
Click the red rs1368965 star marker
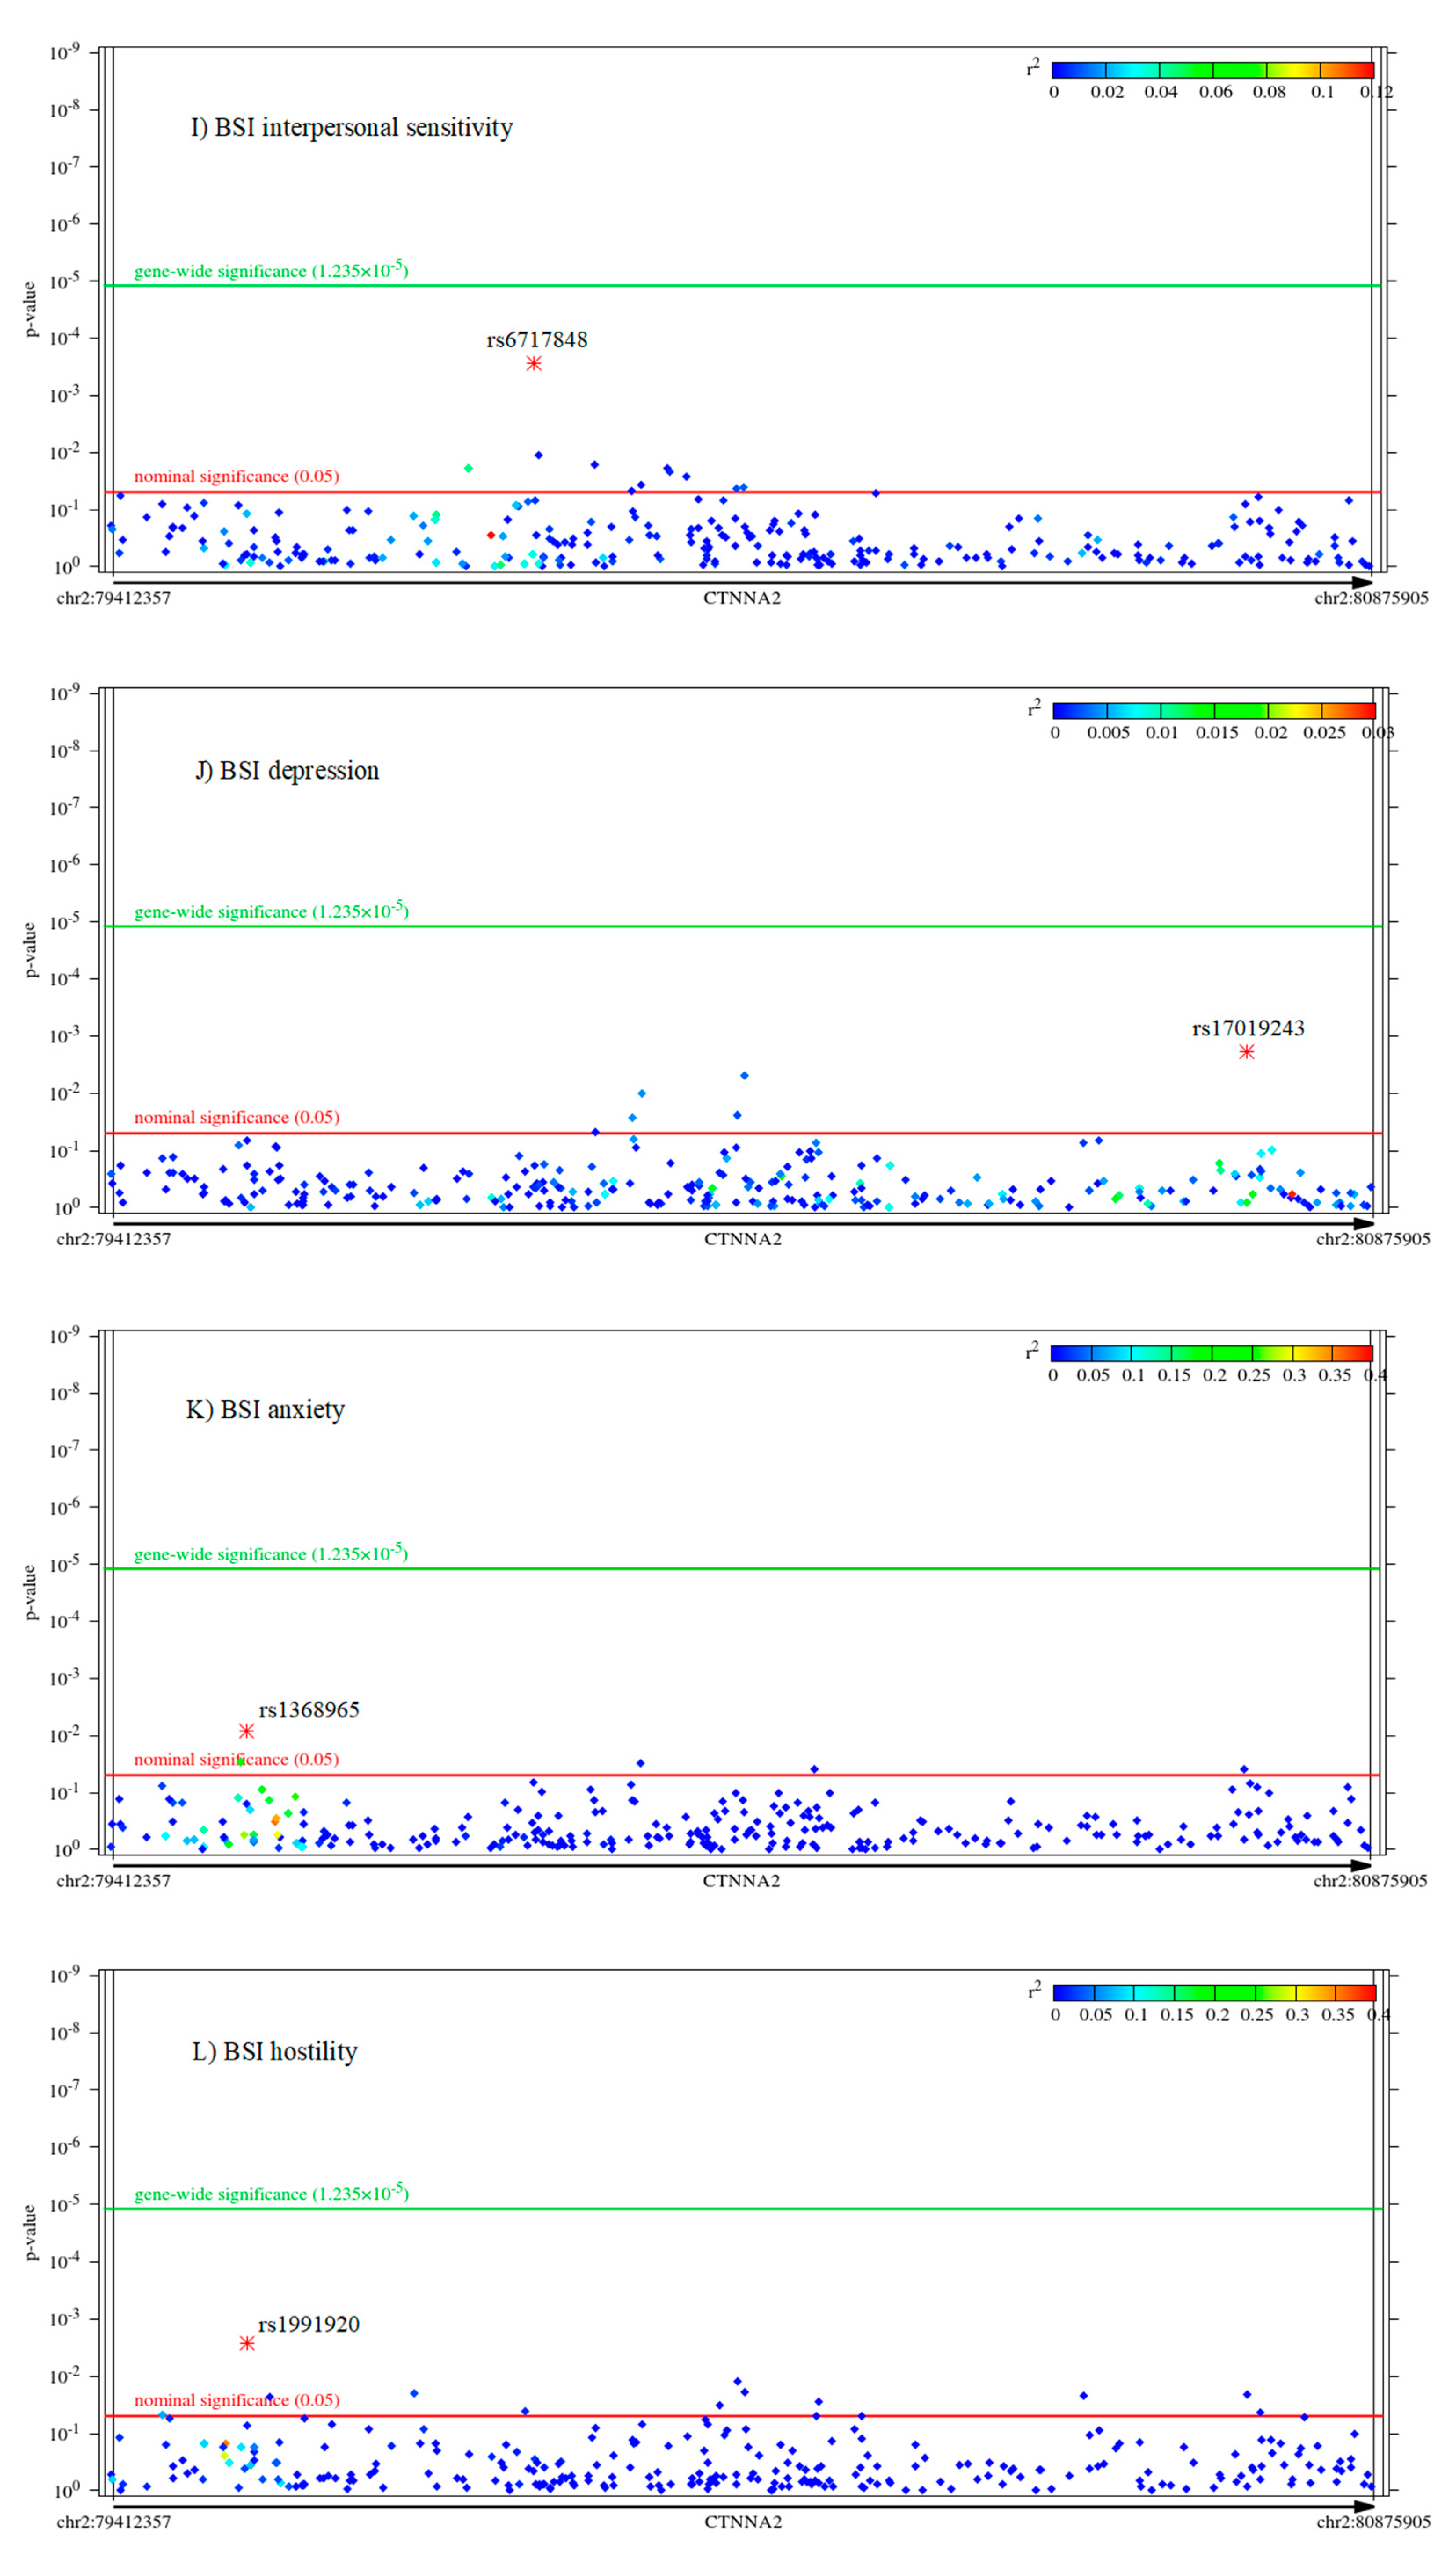[x=246, y=1731]
